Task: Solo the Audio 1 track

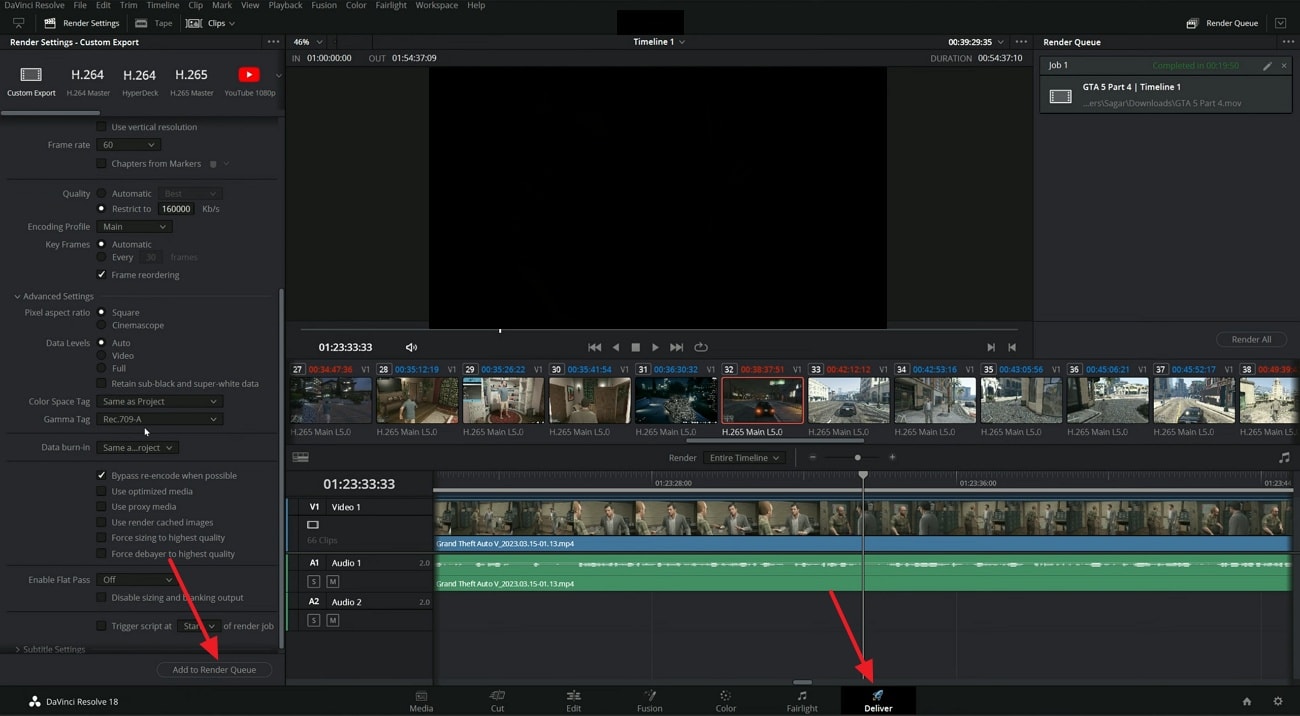Action: point(314,579)
